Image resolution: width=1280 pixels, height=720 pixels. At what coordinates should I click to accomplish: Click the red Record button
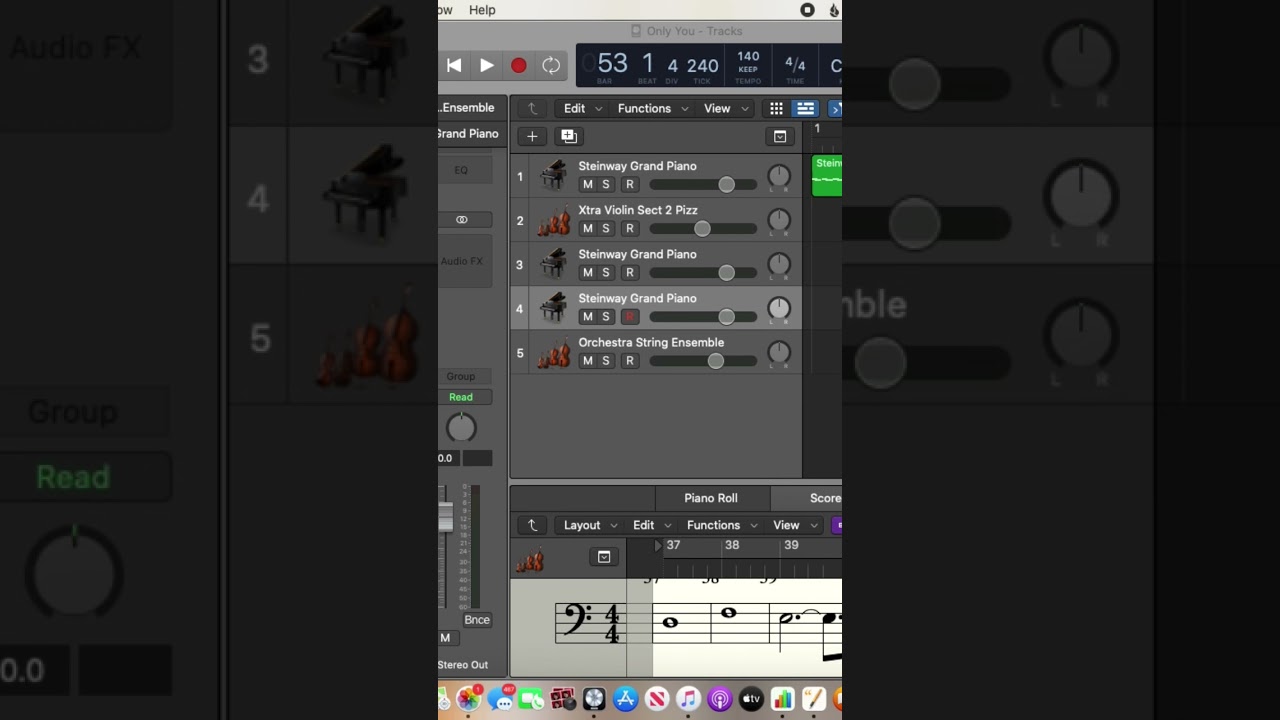[518, 65]
